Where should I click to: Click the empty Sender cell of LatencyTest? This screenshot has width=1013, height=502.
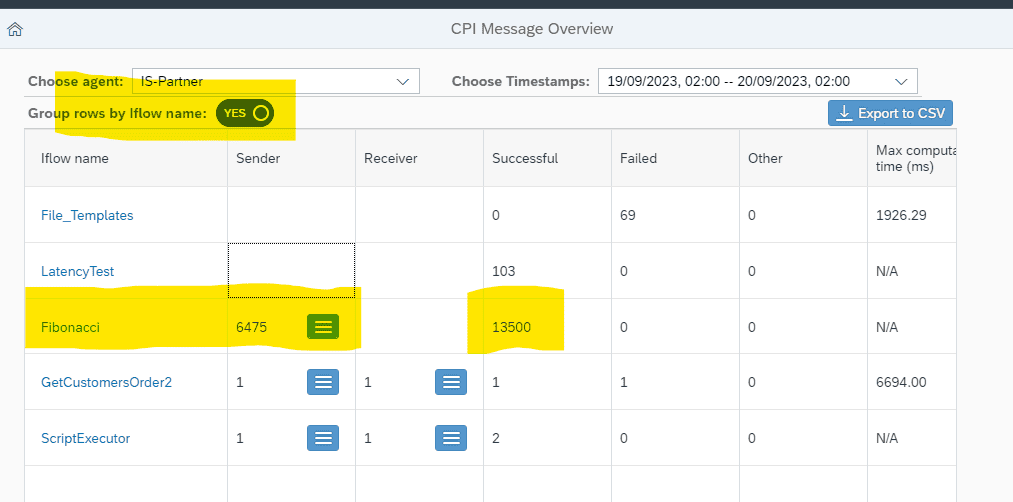tap(291, 271)
